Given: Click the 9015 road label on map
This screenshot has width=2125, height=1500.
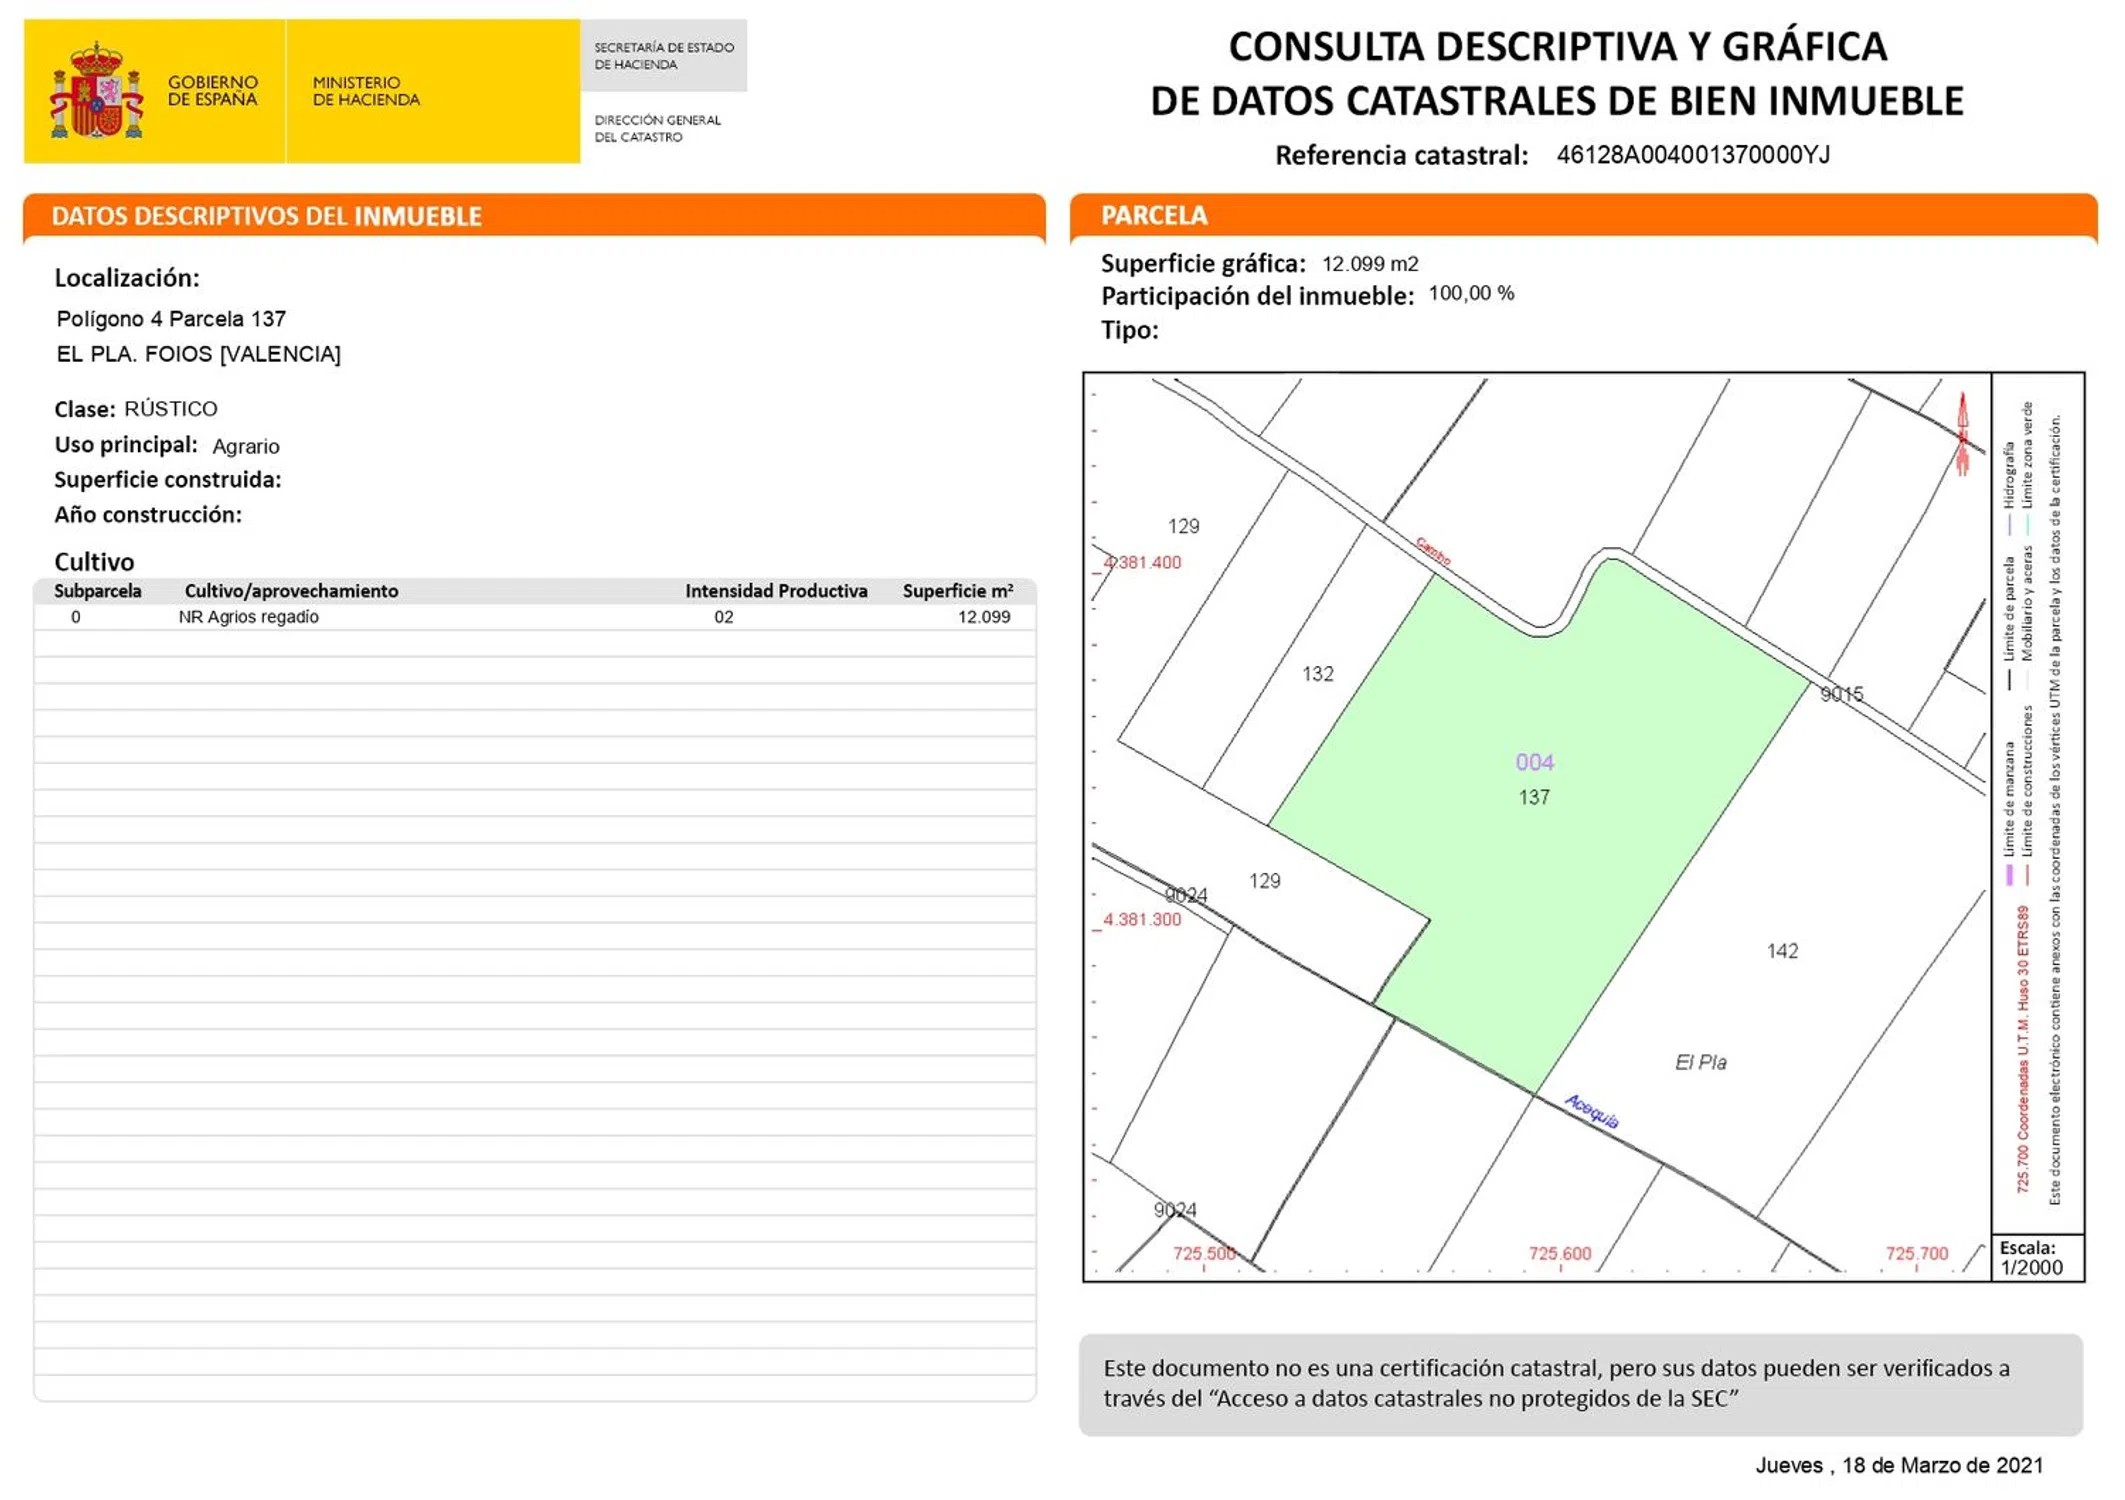Looking at the screenshot, I should pyautogui.click(x=1841, y=694).
